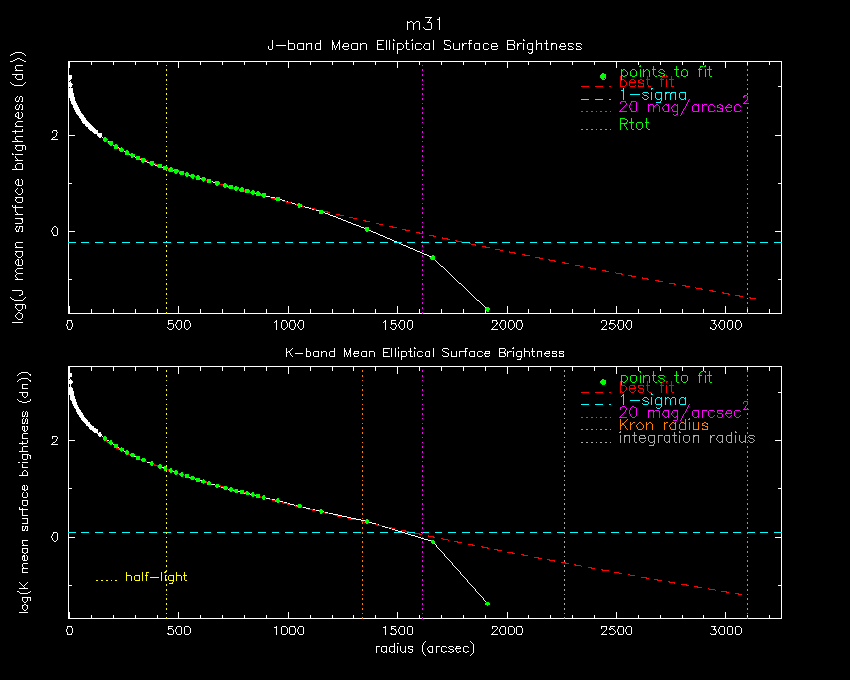Click the green dot marker in J-band legend
850x680 pixels.
point(602,76)
